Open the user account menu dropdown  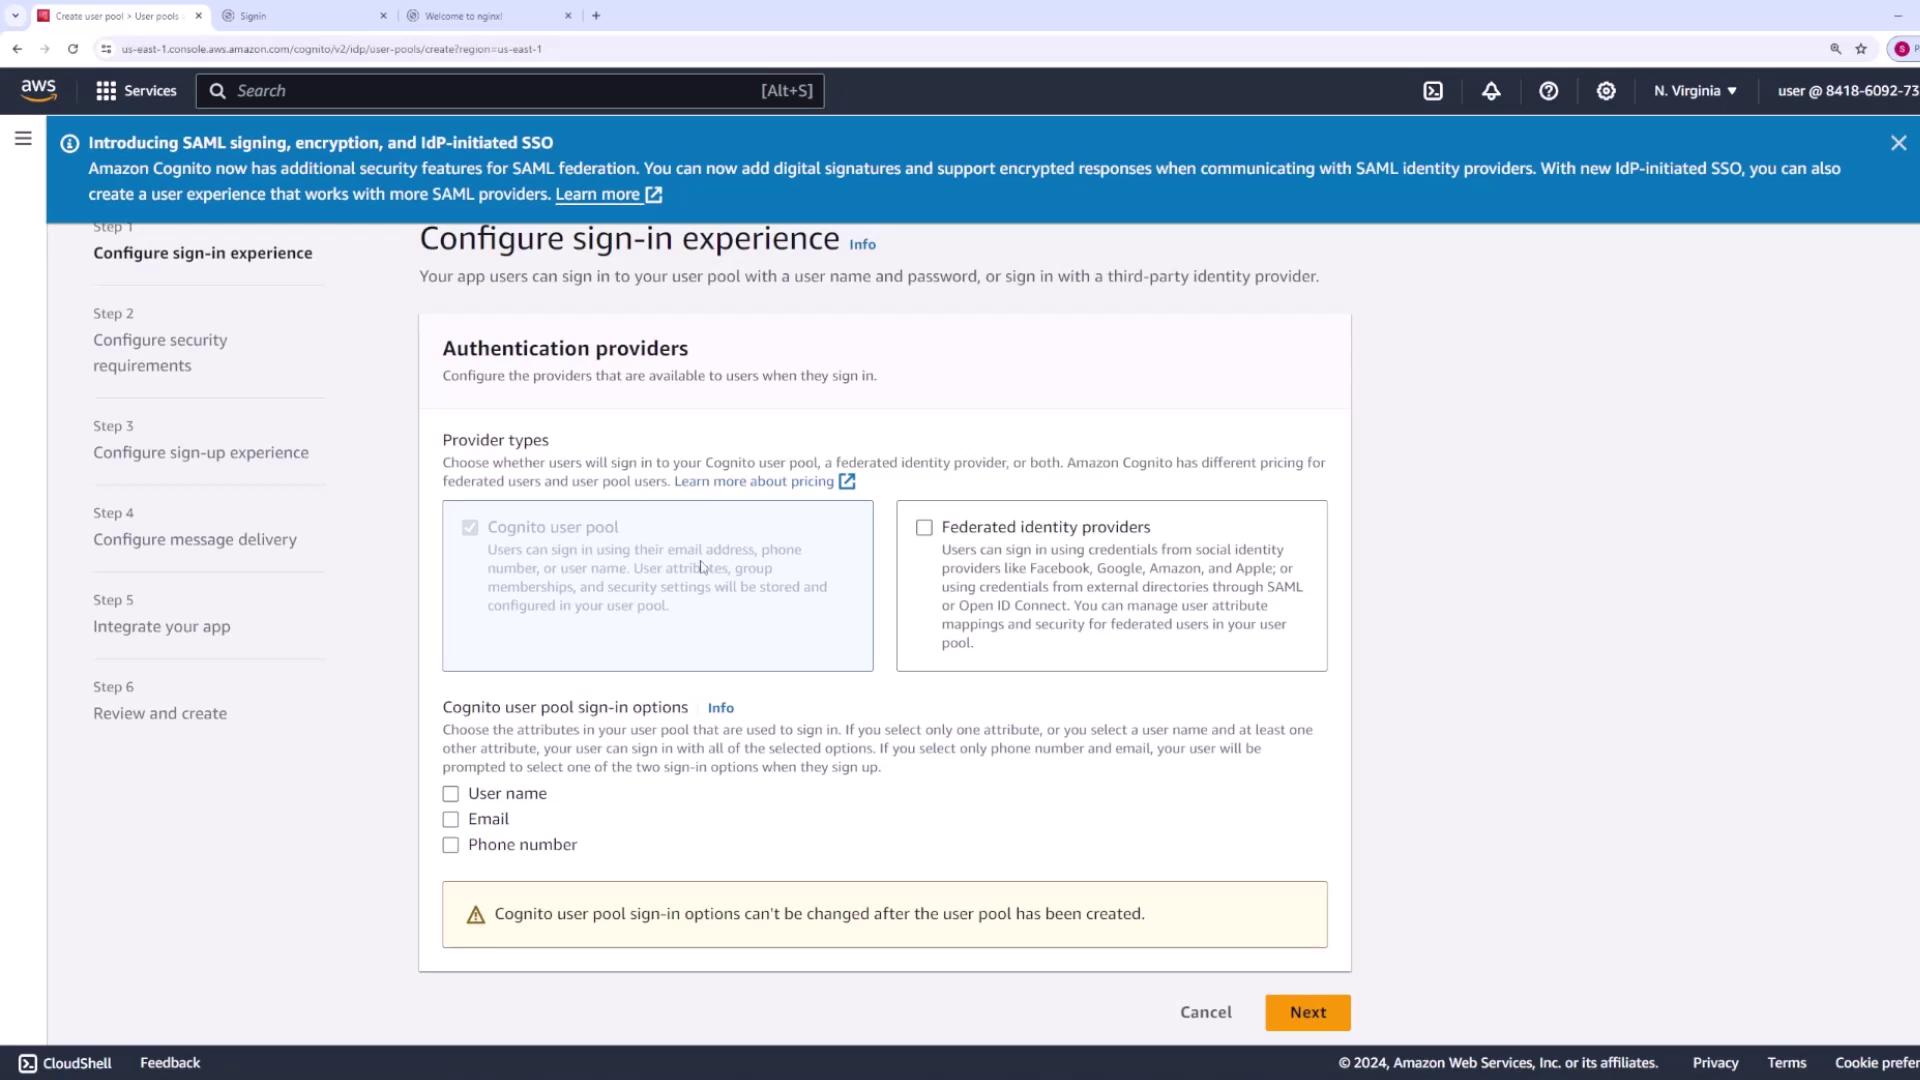(1846, 91)
